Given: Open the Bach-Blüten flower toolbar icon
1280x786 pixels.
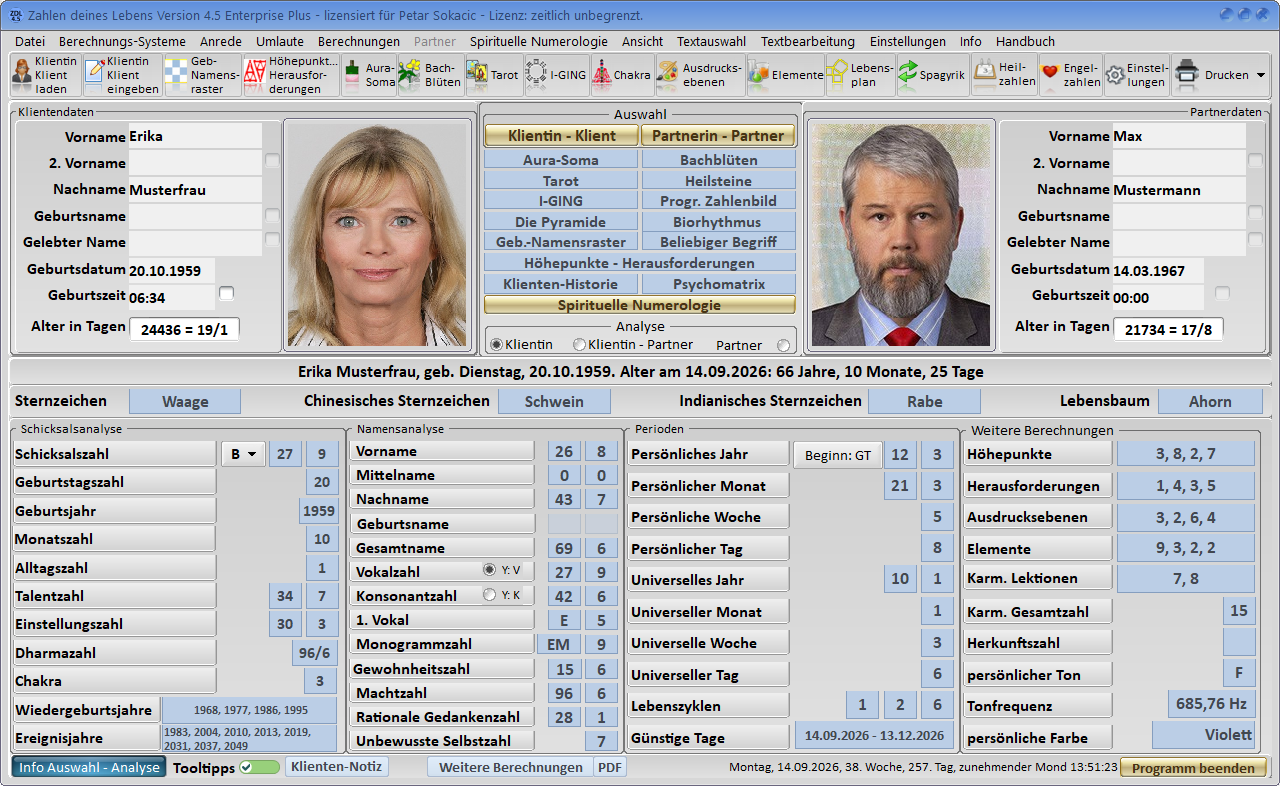Looking at the screenshot, I should pos(428,75).
